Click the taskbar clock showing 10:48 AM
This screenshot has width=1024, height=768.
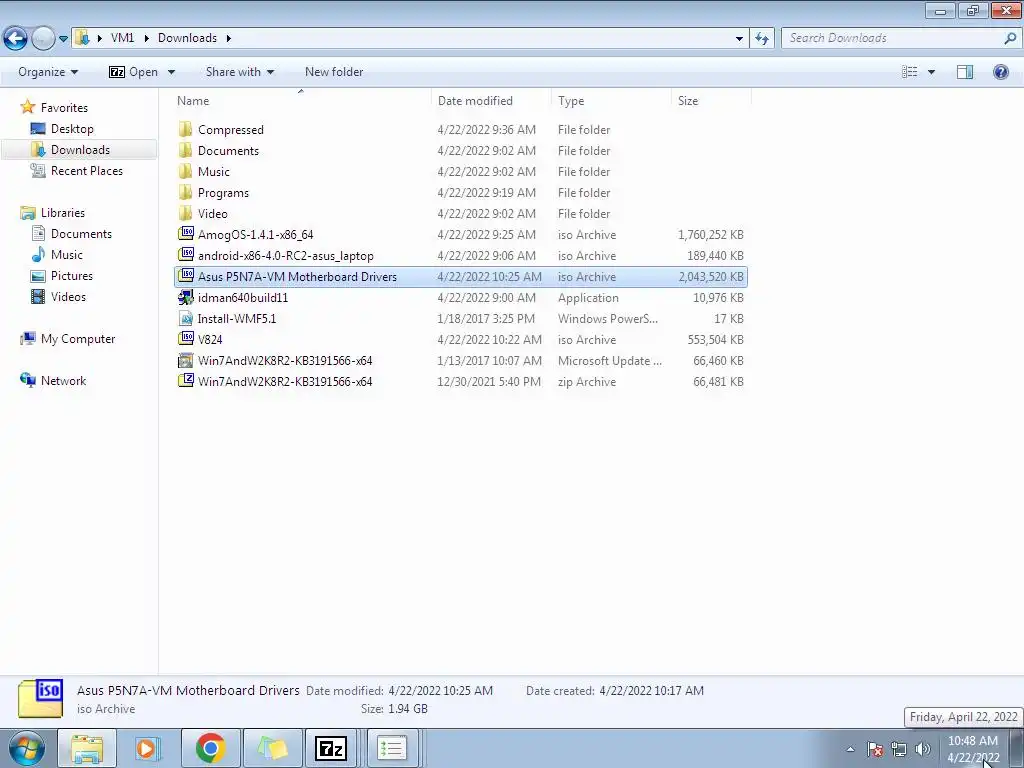click(x=972, y=749)
